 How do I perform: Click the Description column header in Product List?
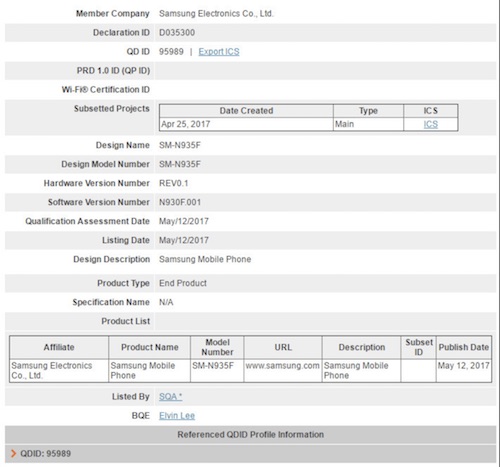pos(362,347)
